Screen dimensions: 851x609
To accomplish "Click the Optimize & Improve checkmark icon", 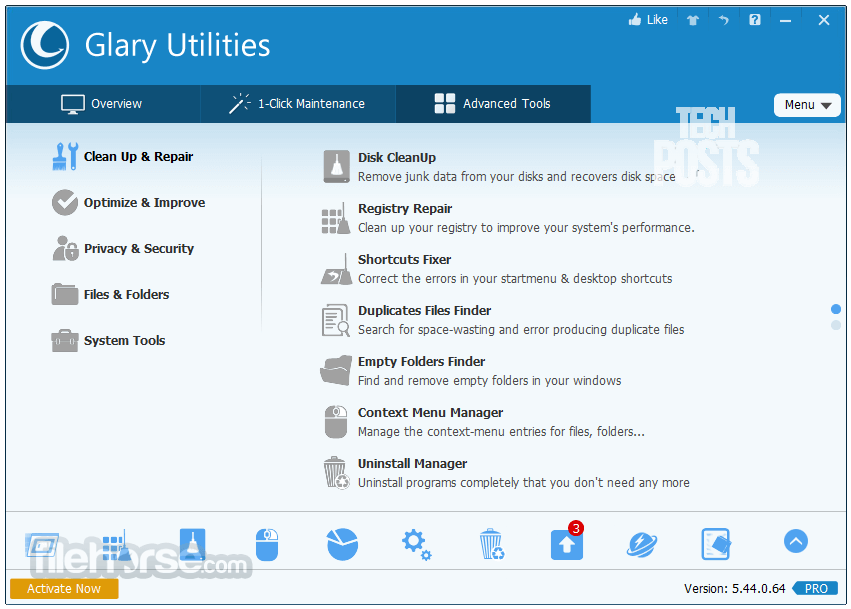I will [x=65, y=202].
